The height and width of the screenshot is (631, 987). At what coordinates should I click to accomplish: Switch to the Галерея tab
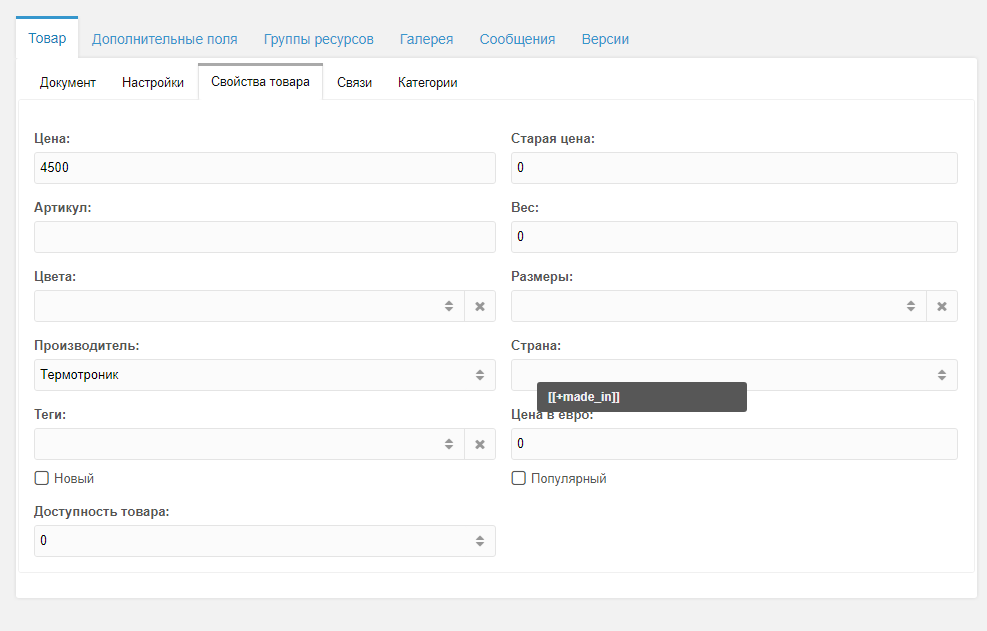pyautogui.click(x=426, y=39)
